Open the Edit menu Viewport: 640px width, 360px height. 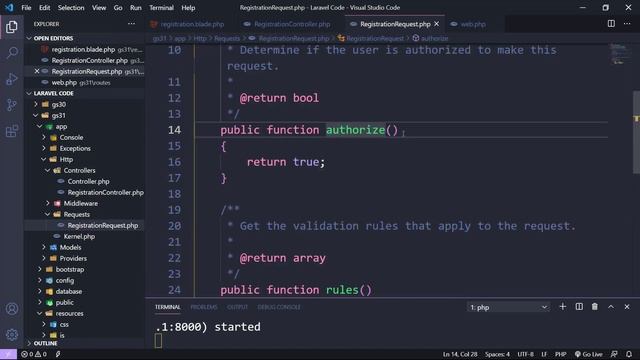click(44, 8)
